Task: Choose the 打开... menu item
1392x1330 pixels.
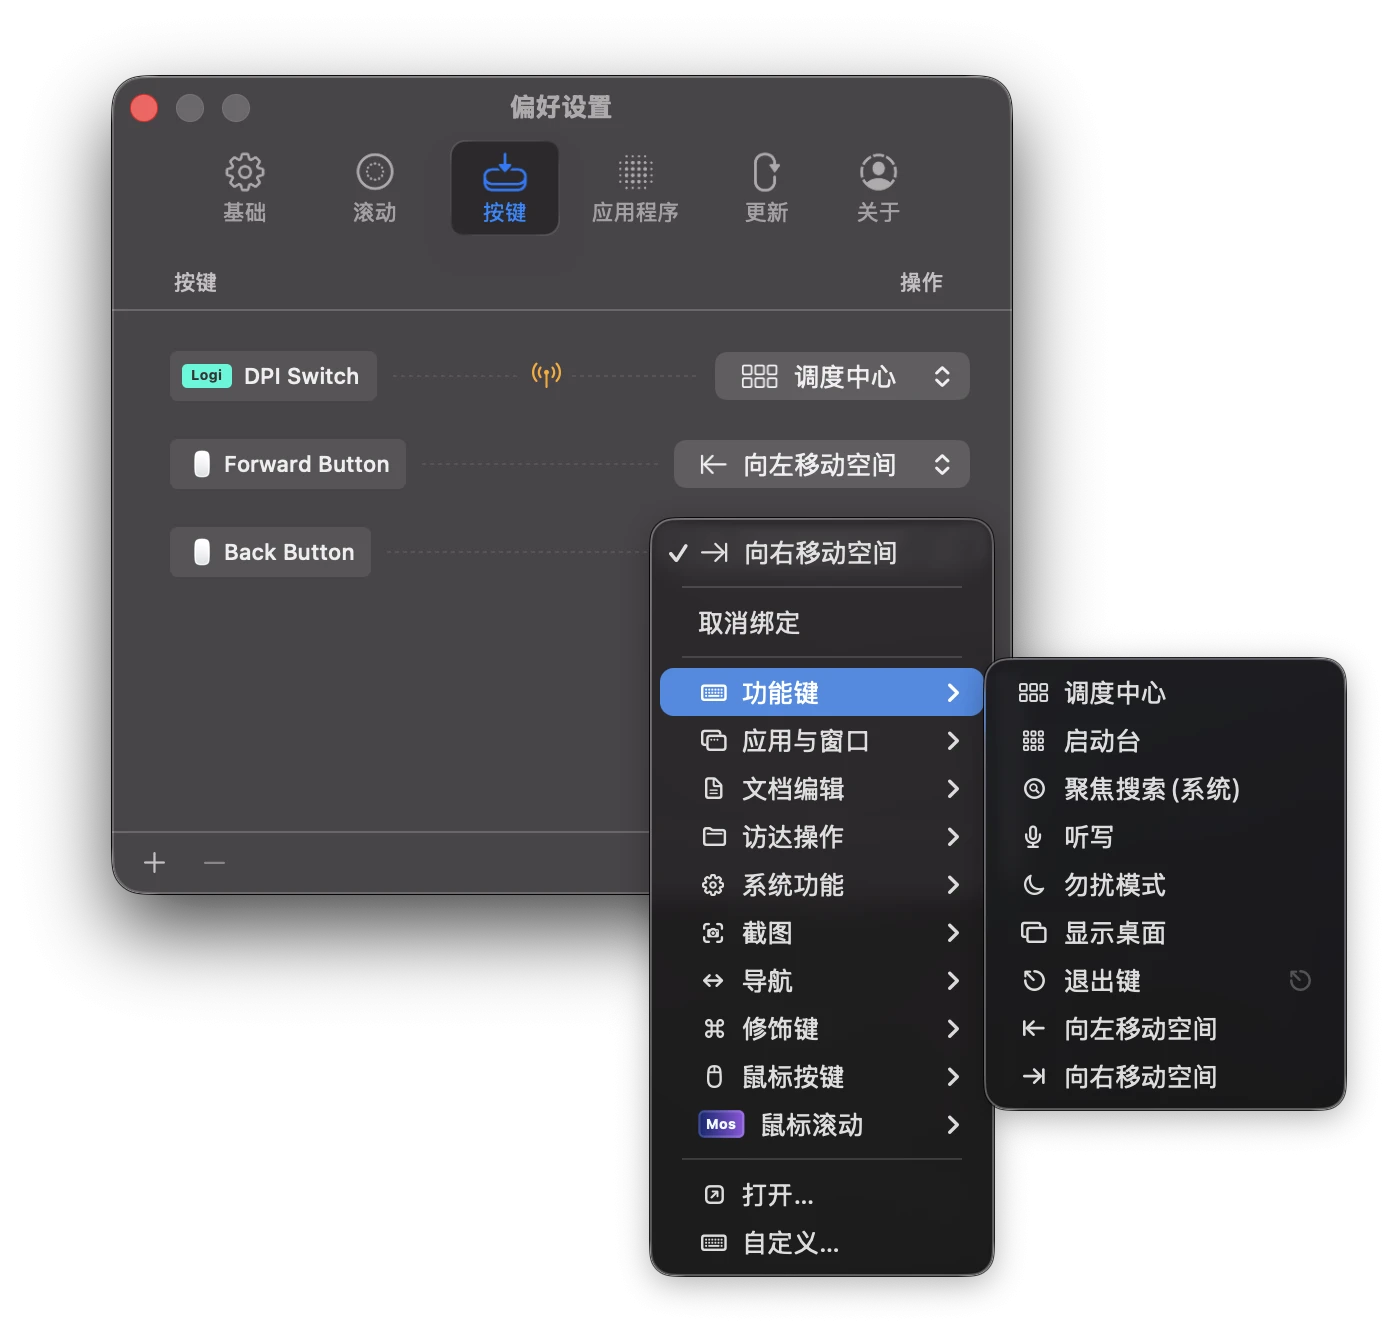Action: tap(822, 1195)
